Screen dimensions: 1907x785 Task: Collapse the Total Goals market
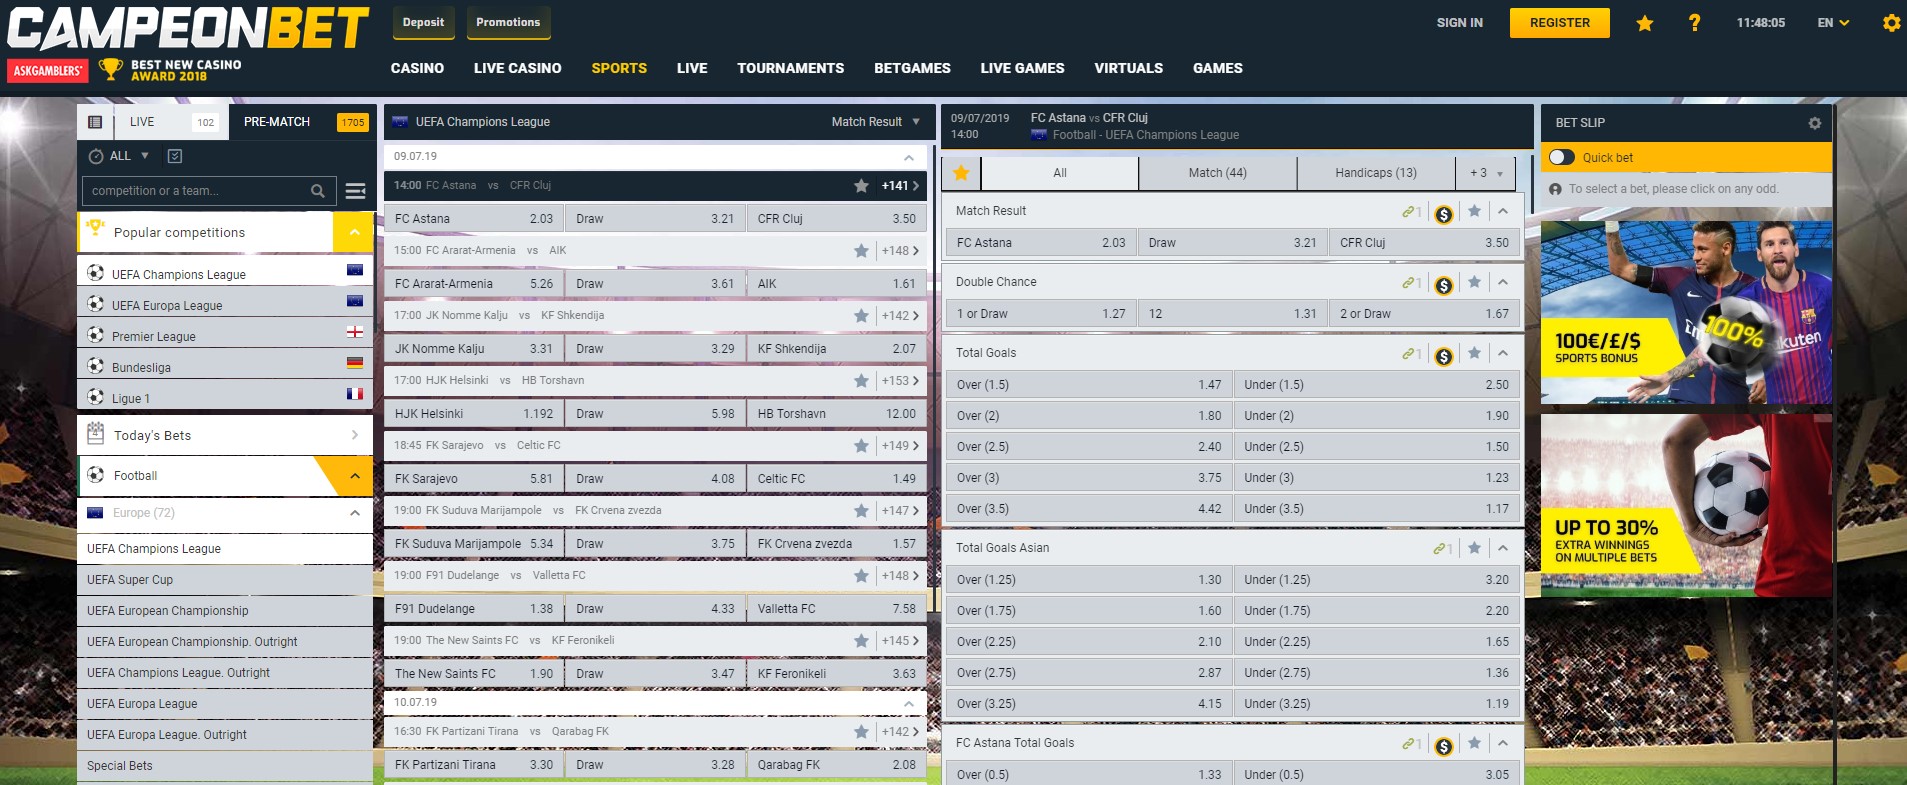tap(1502, 353)
